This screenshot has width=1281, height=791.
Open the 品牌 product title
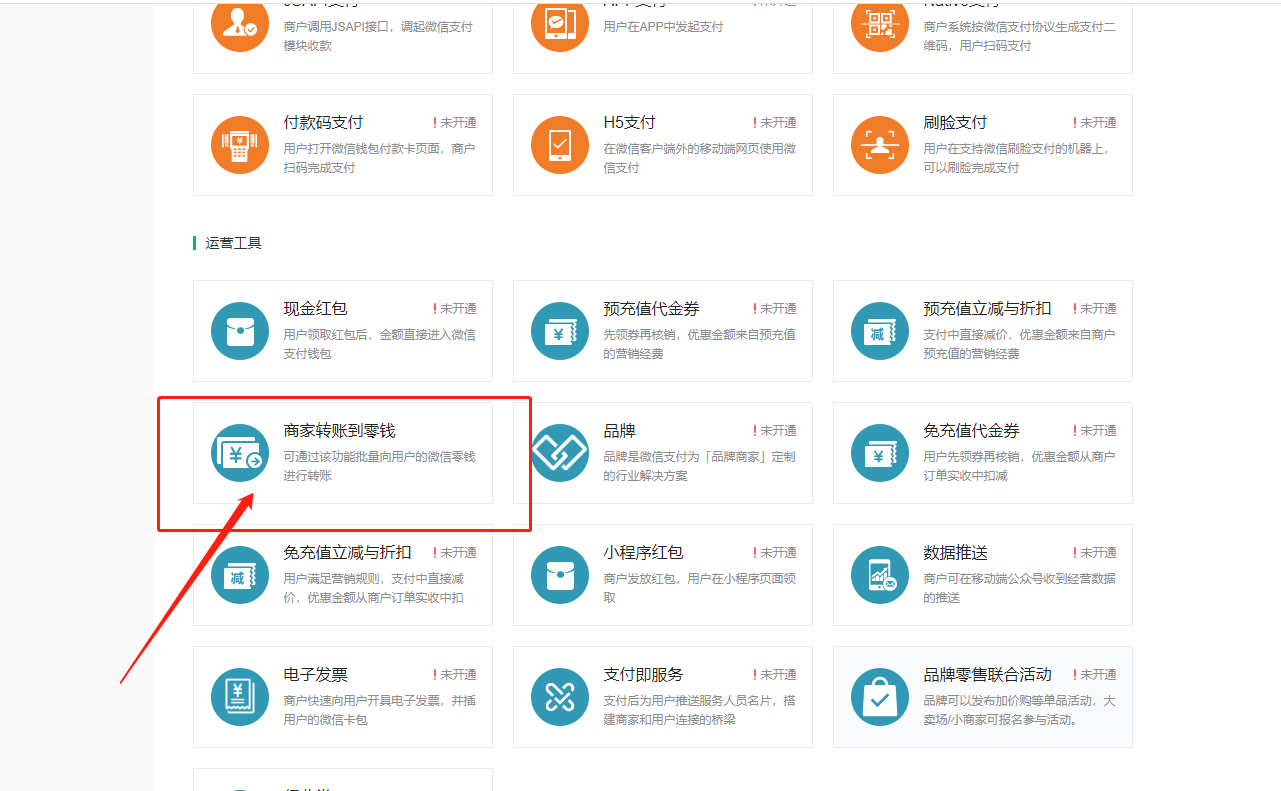pyautogui.click(x=619, y=431)
